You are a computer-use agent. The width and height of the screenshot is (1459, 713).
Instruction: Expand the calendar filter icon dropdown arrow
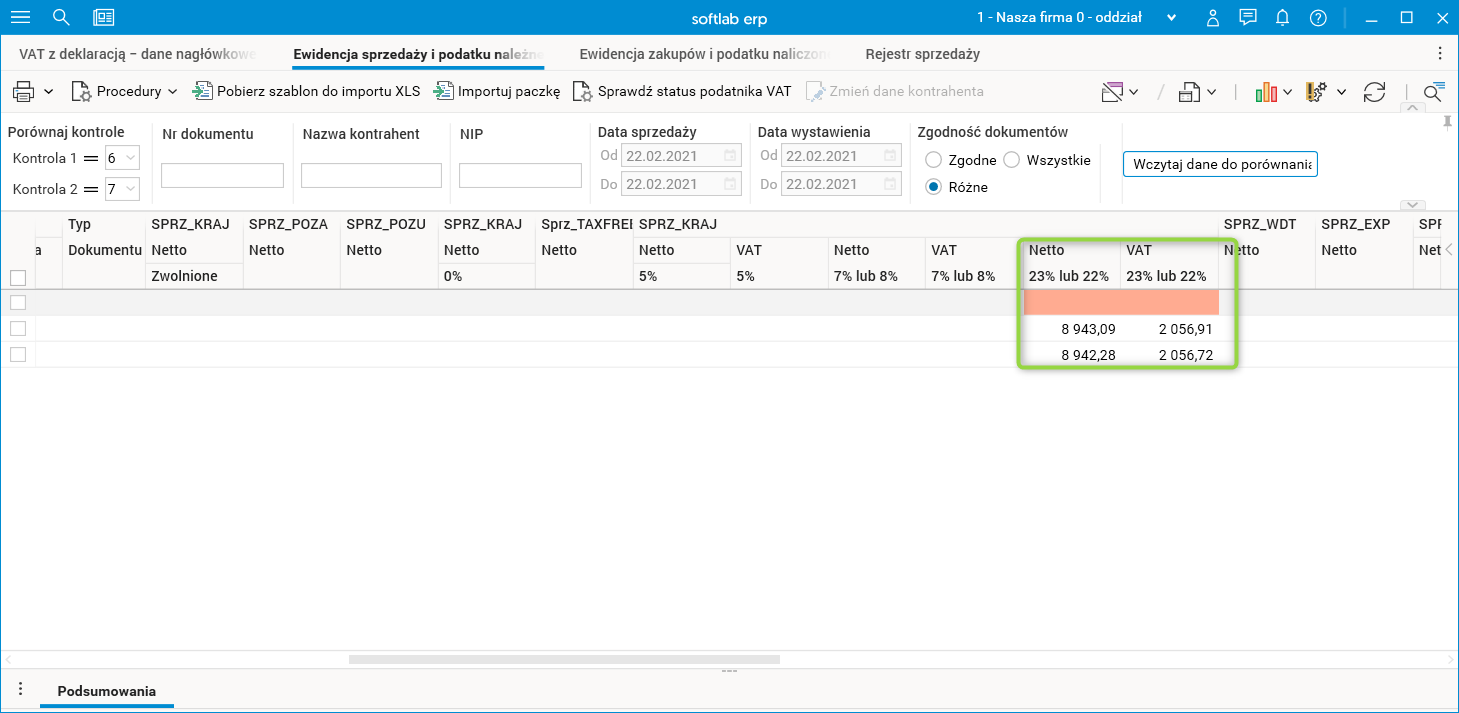tap(1134, 93)
